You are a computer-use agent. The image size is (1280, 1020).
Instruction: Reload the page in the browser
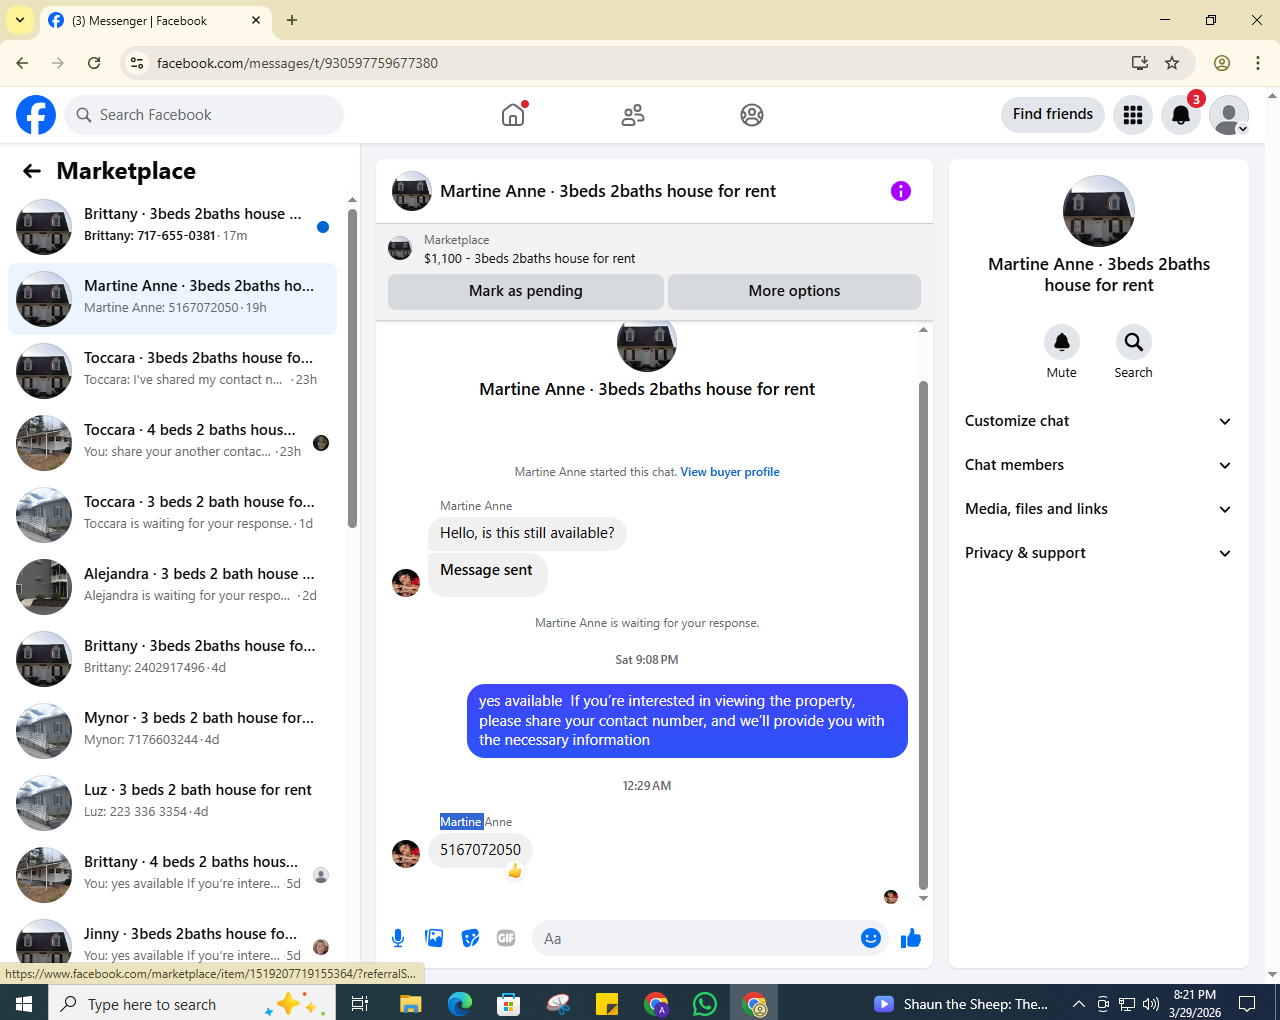(94, 63)
